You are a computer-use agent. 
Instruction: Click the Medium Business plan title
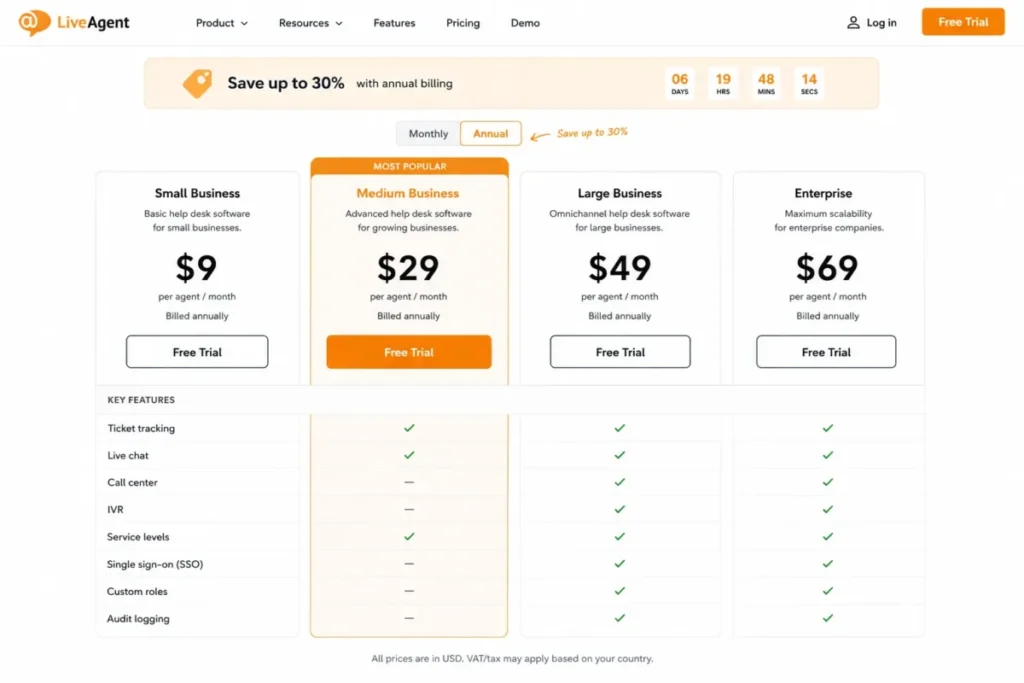[x=408, y=193]
